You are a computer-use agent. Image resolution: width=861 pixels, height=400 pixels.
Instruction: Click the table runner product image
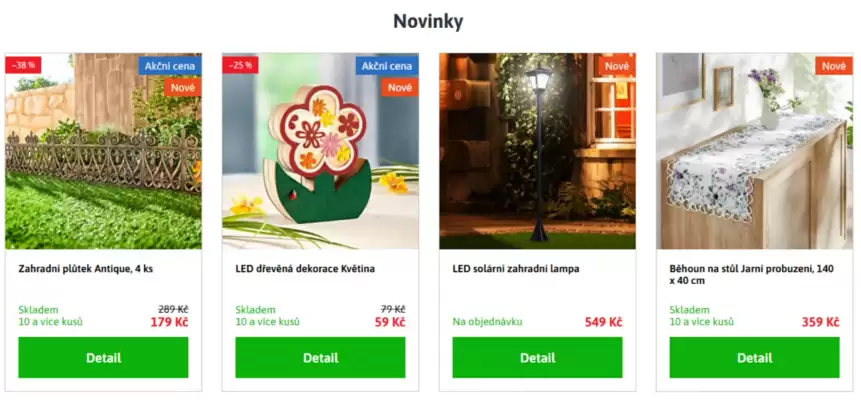tap(754, 151)
